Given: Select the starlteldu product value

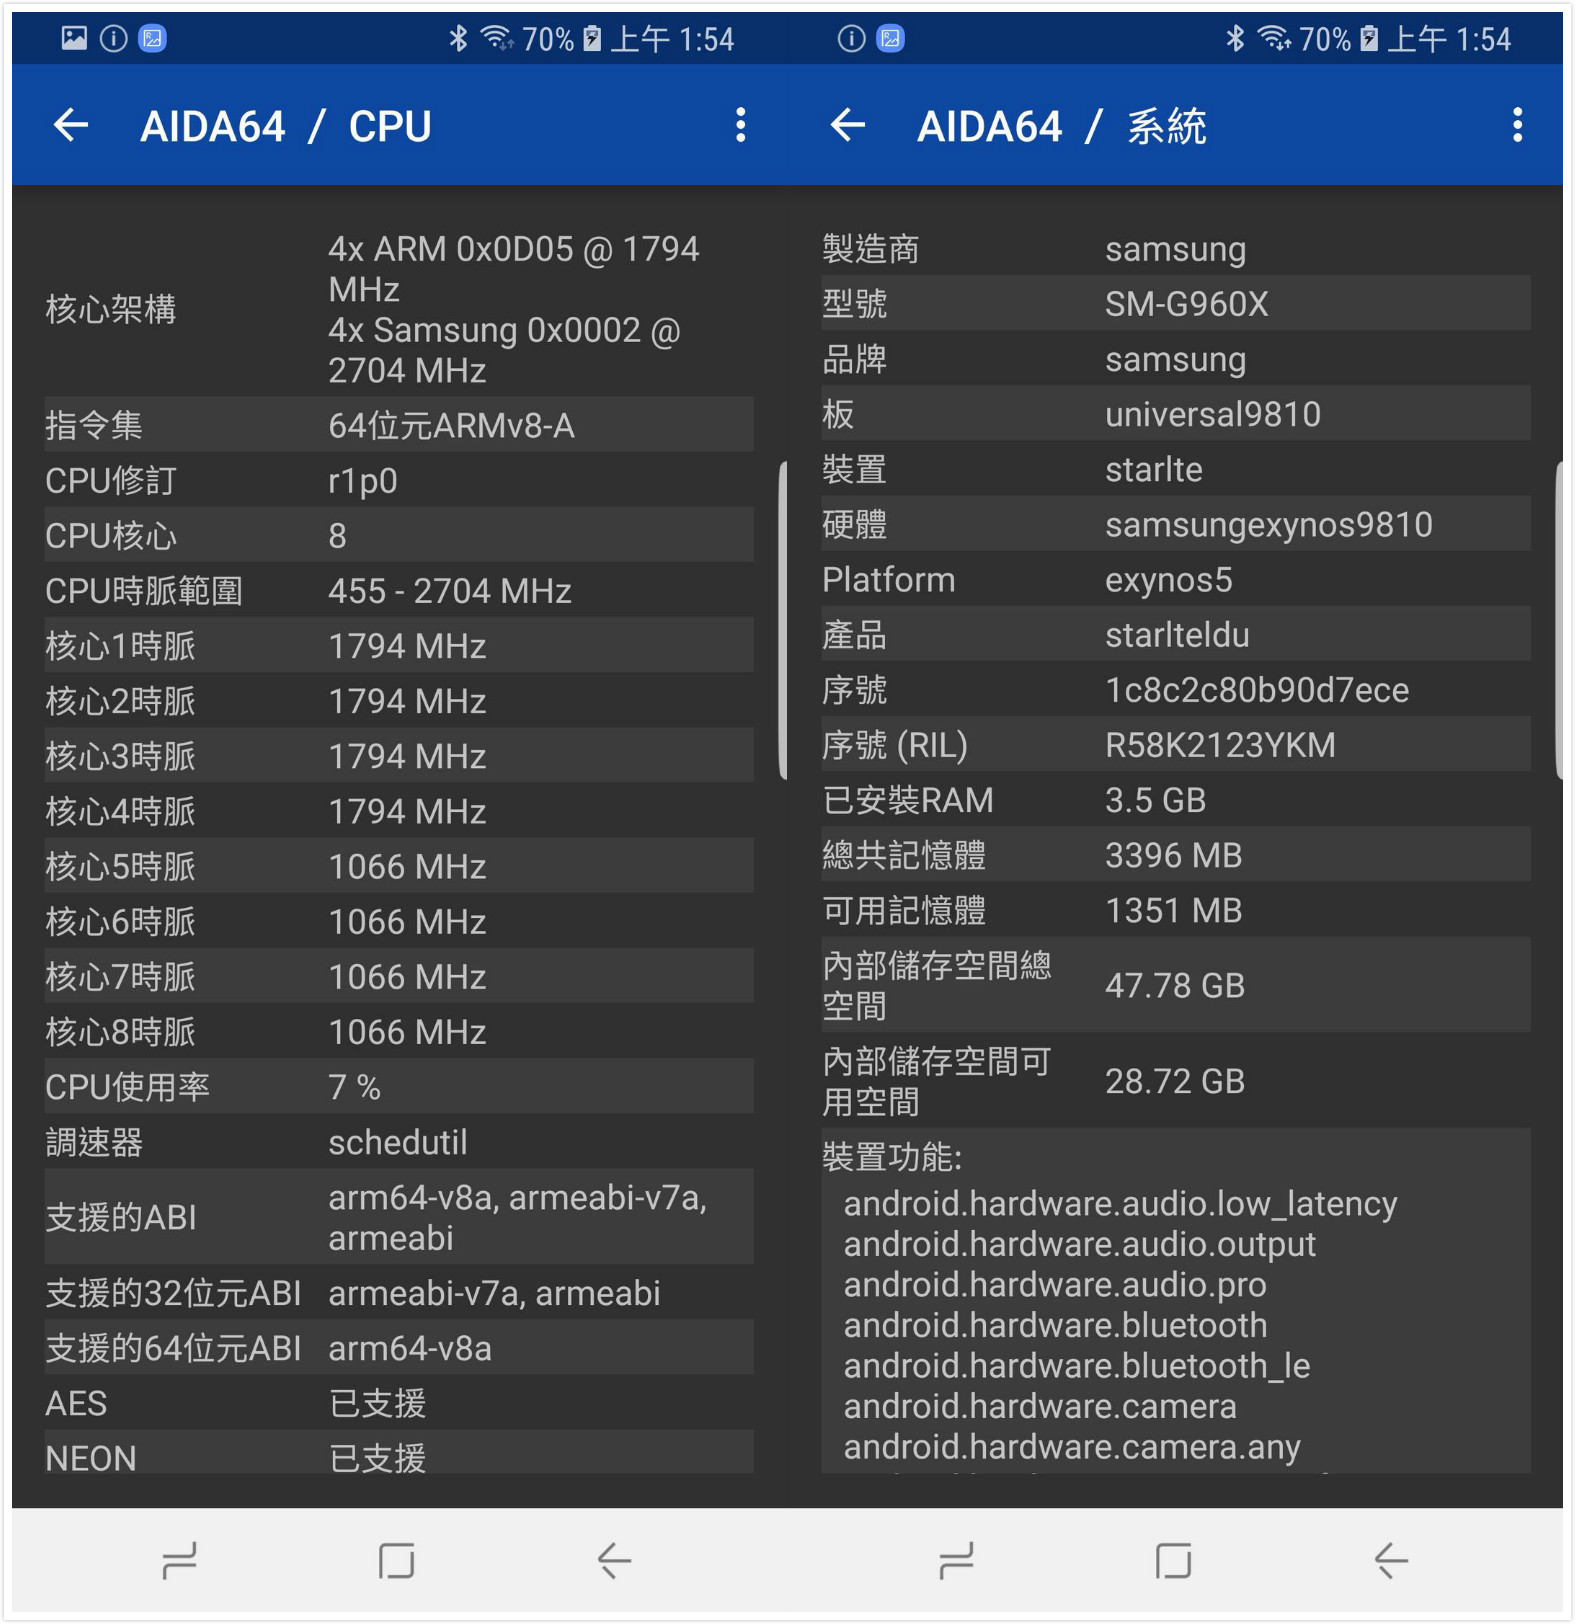Looking at the screenshot, I should 1177,635.
